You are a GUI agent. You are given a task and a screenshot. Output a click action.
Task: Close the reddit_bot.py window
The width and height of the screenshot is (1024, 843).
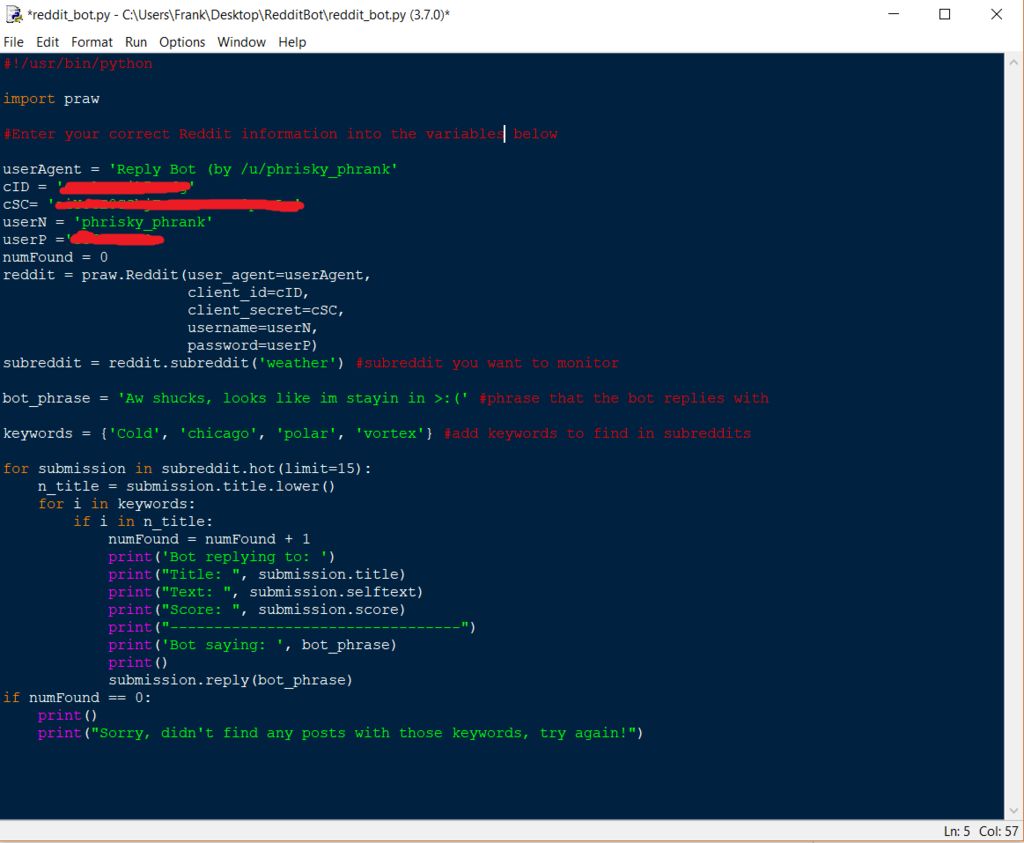(x=996, y=14)
